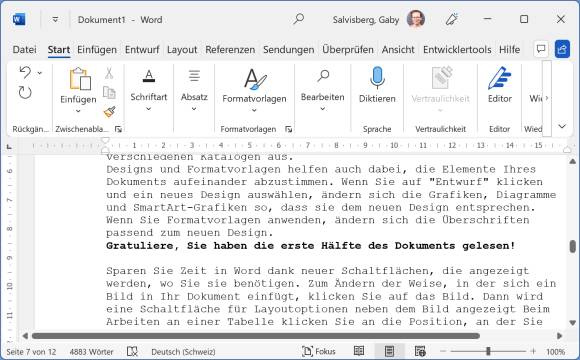This screenshot has width=580, height=360.
Task: Expand the Einfügen paste options arrow
Action: point(78,111)
